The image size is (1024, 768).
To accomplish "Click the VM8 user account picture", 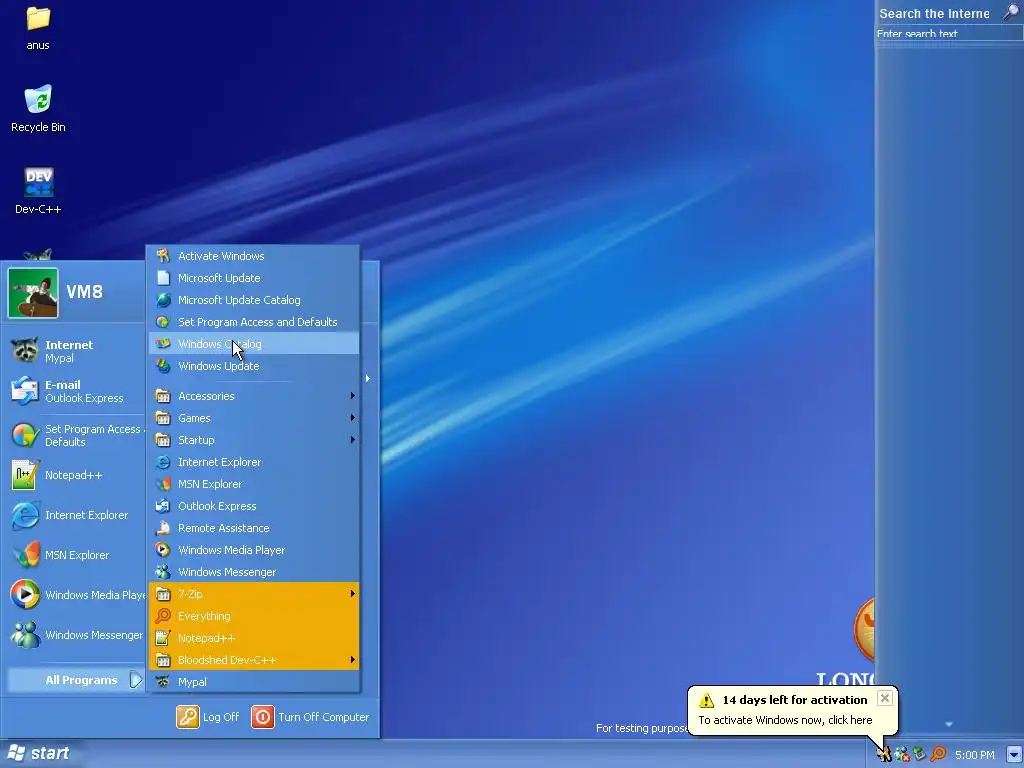I will pos(33,293).
